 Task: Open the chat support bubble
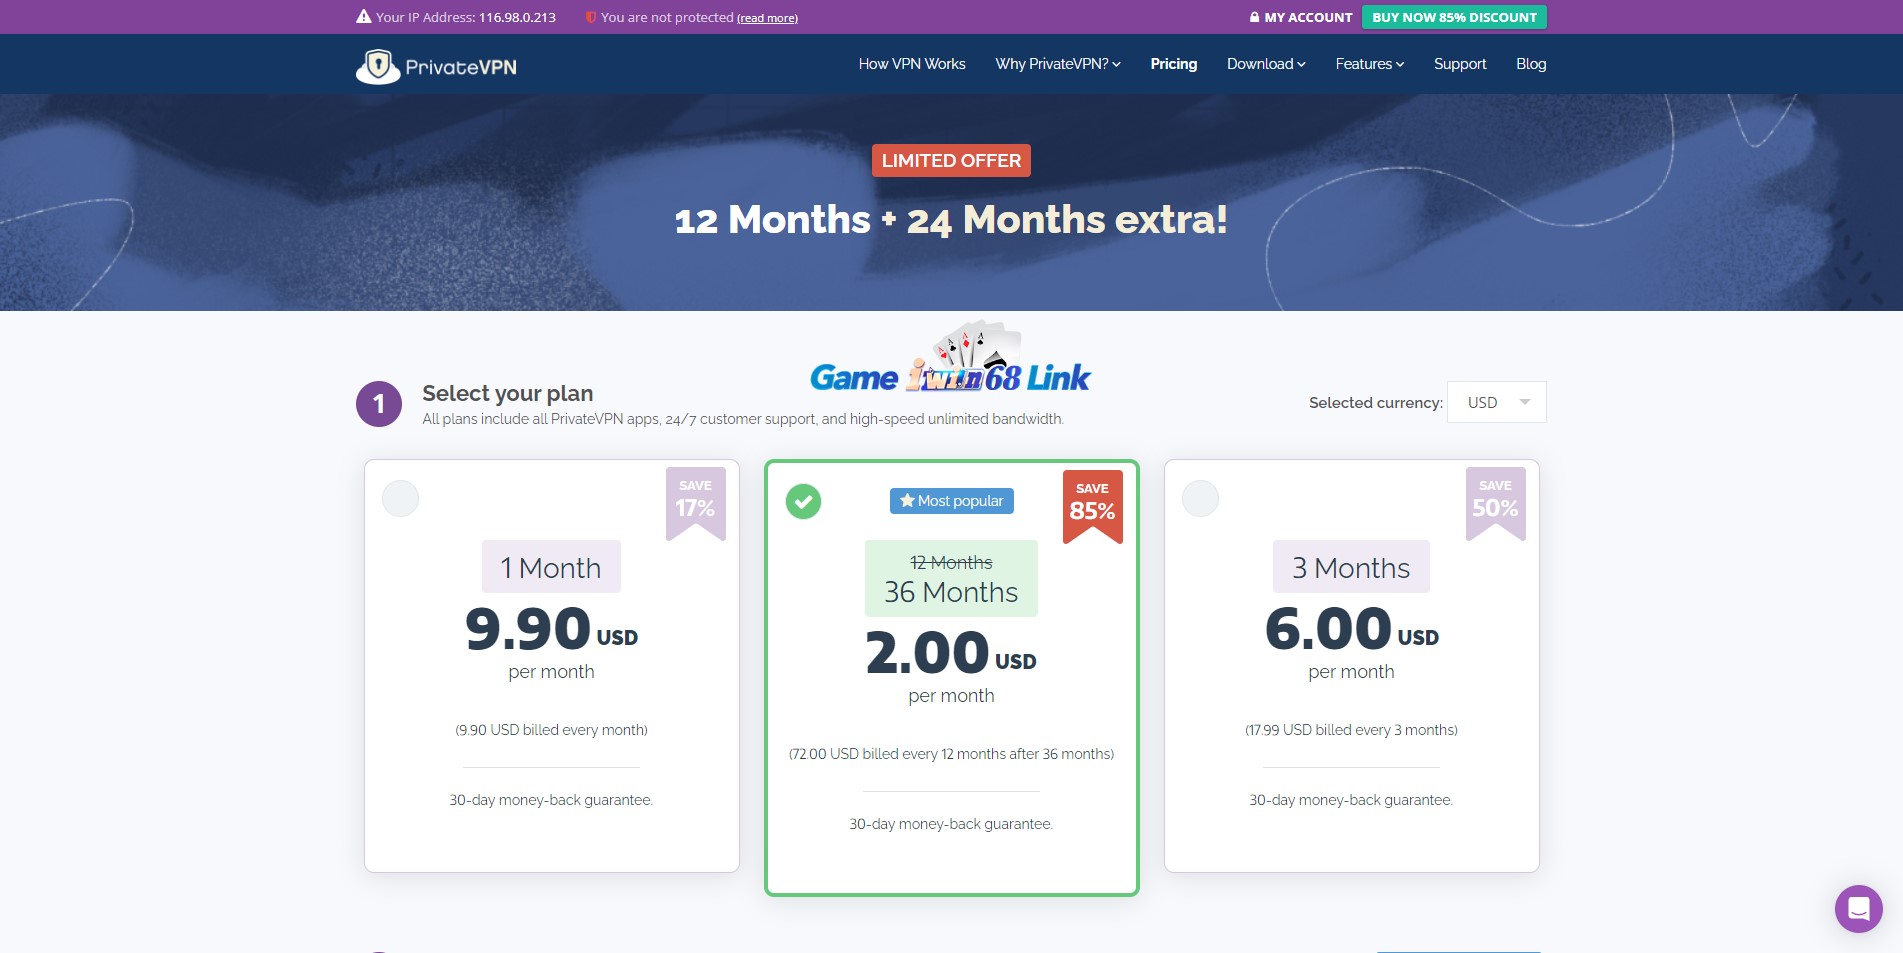coord(1857,908)
